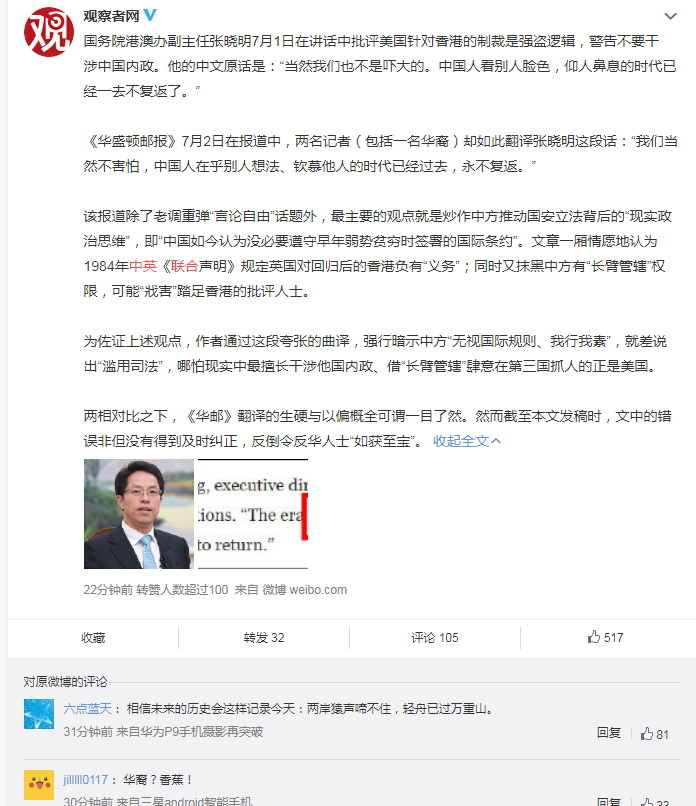The width and height of the screenshot is (696, 806).
Task: Like the 六点蓝天 comment with 81 likes
Action: pyautogui.click(x=654, y=734)
